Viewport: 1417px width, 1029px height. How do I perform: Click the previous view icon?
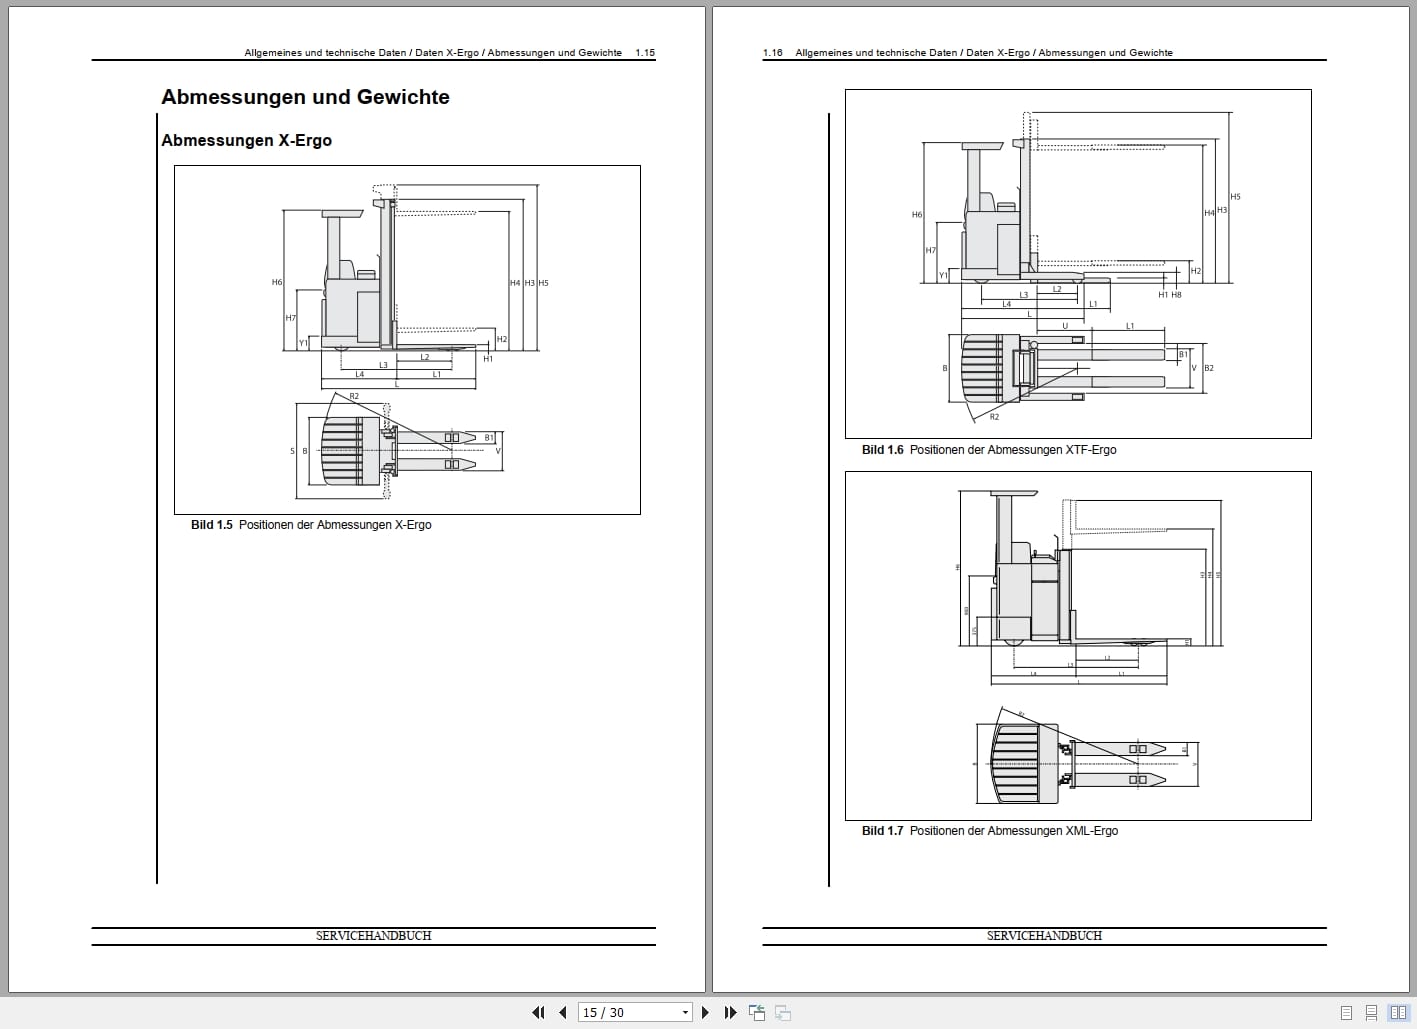coord(757,1012)
